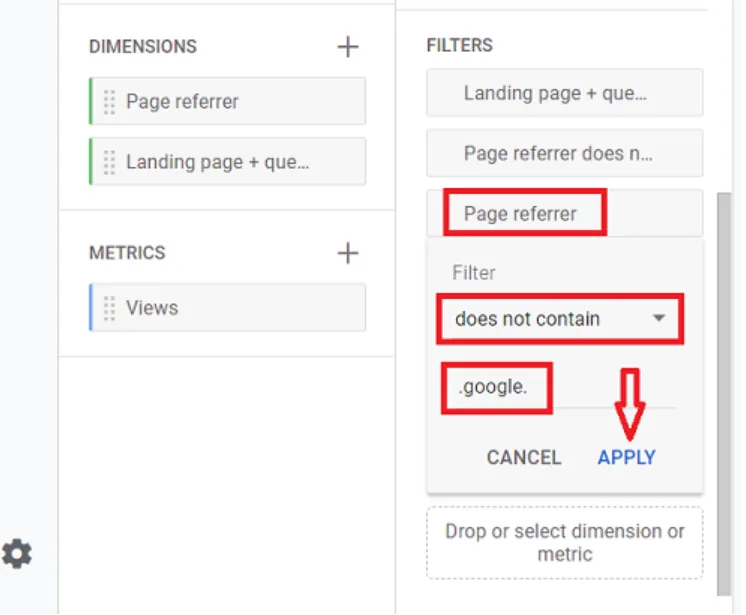Click the FILTERS section heading

click(x=459, y=46)
